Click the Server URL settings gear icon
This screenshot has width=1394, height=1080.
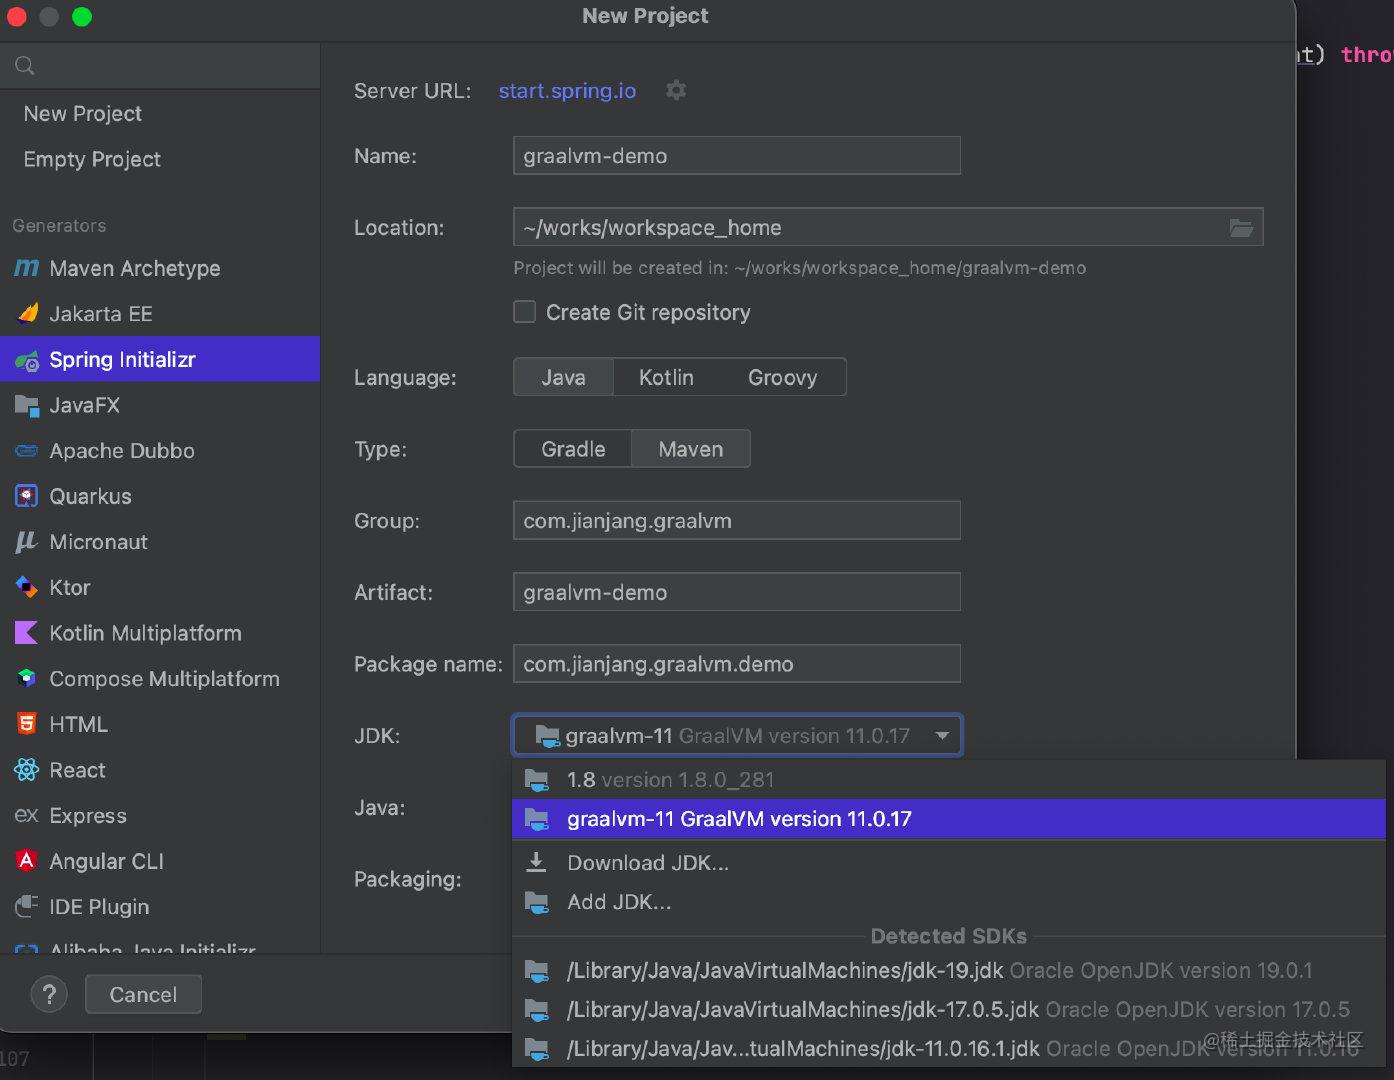(676, 91)
